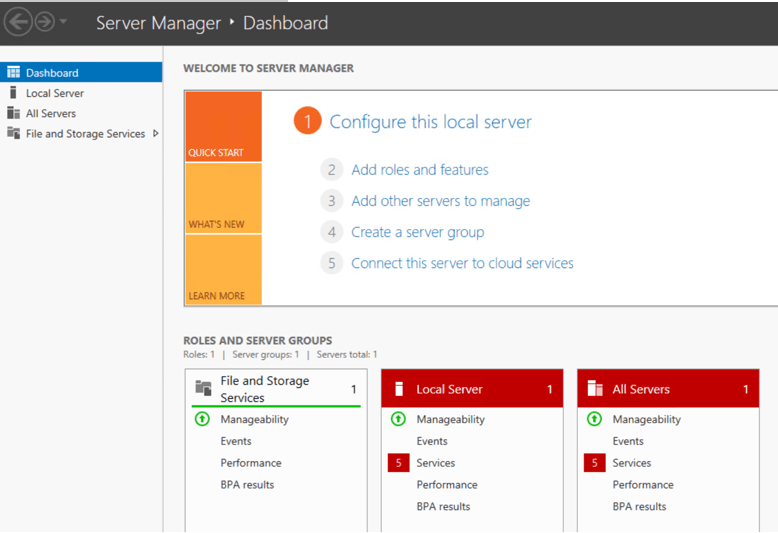Click green Manageability icon in All Servers tile

tap(595, 420)
